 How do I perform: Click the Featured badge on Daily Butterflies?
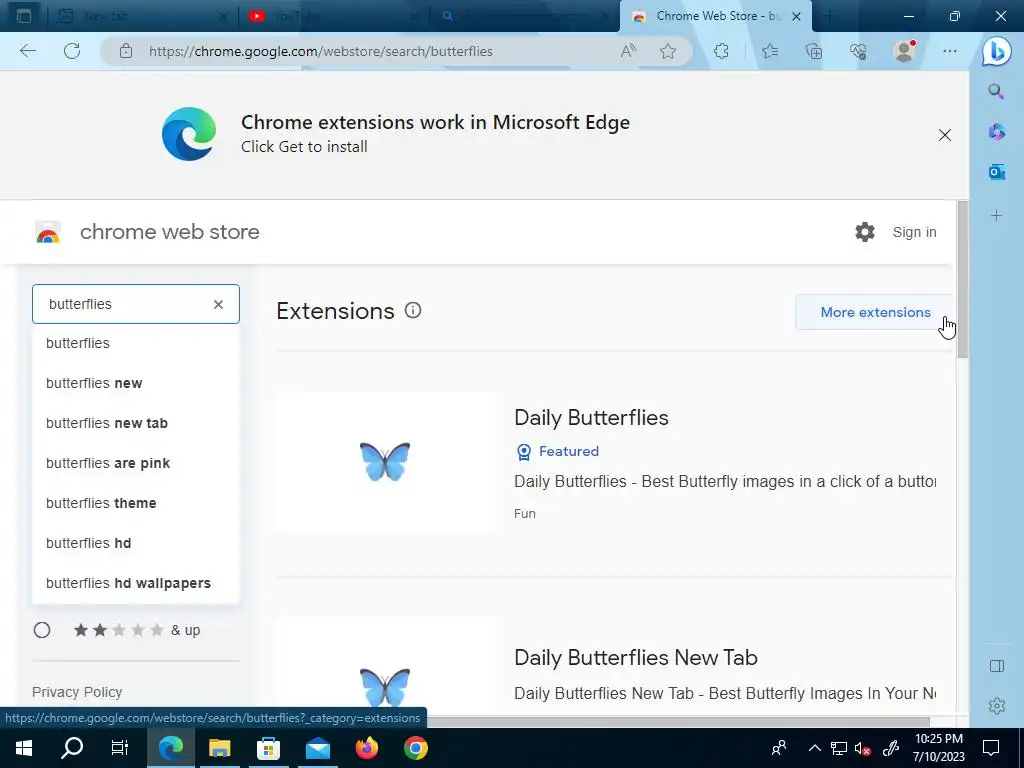click(x=557, y=451)
